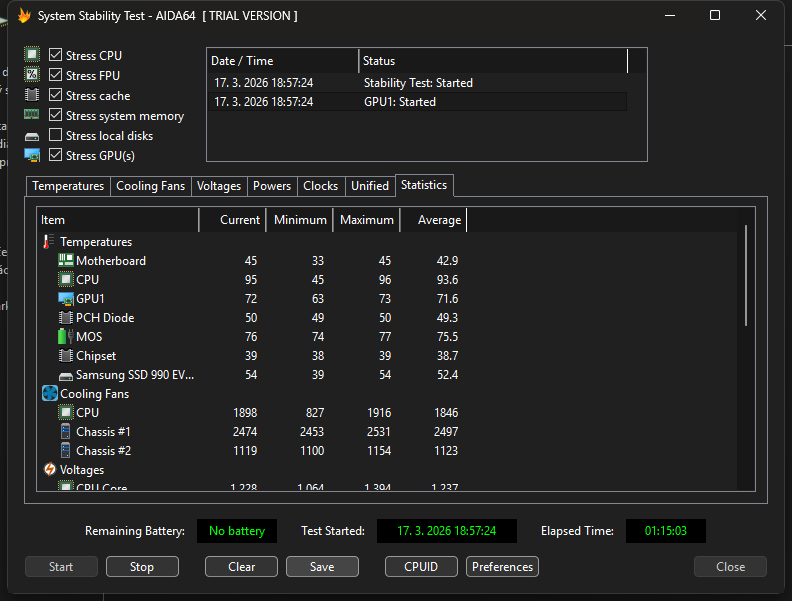Click the AIDA64 flame icon in title bar
792x601 pixels.
[x=24, y=16]
